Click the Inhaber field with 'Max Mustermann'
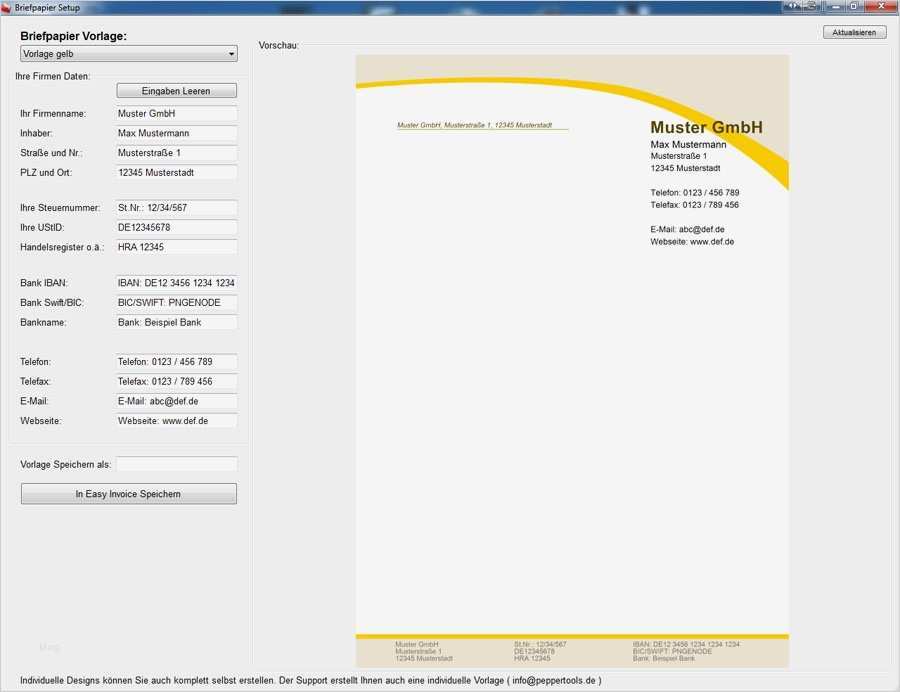The width and height of the screenshot is (900, 692). tap(176, 133)
